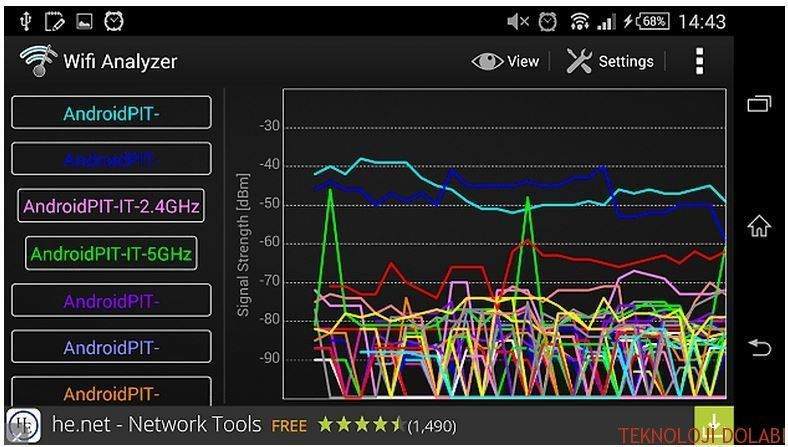Tap the he.net ad app icon
788x447 pixels.
(x=23, y=426)
